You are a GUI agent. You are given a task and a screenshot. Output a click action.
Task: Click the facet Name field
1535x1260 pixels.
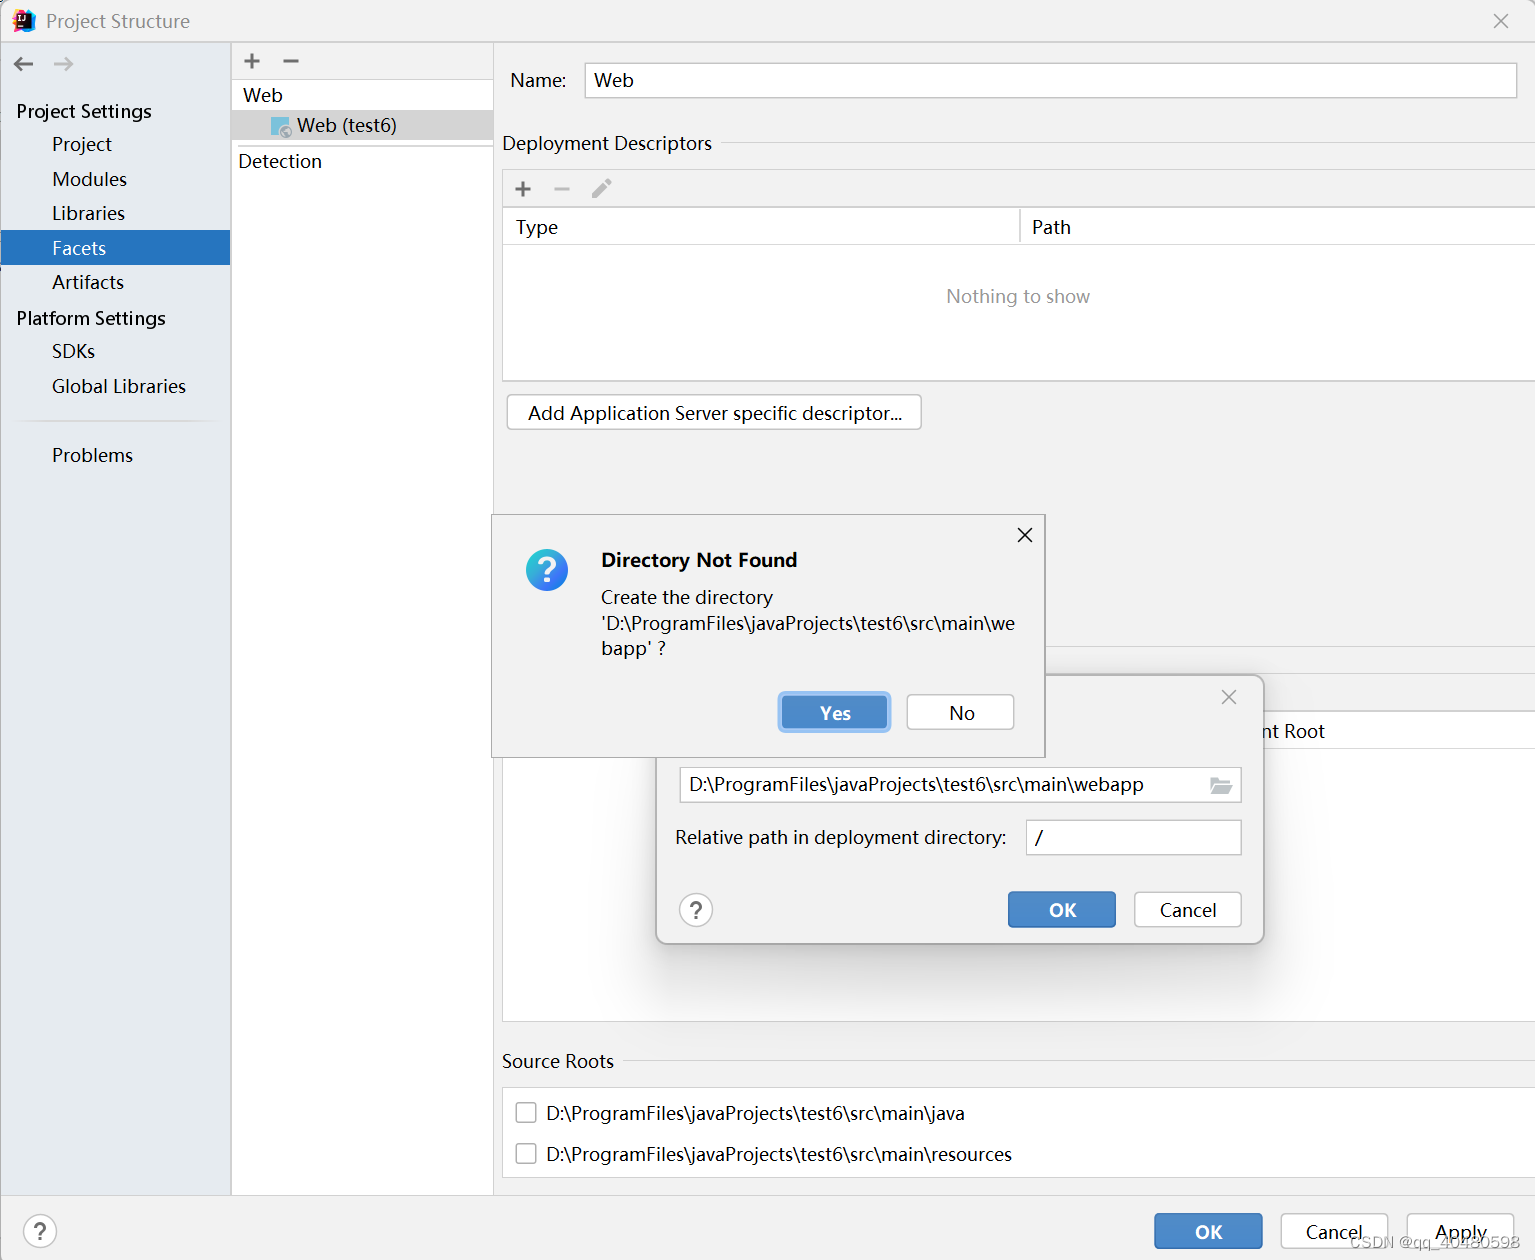(1051, 81)
